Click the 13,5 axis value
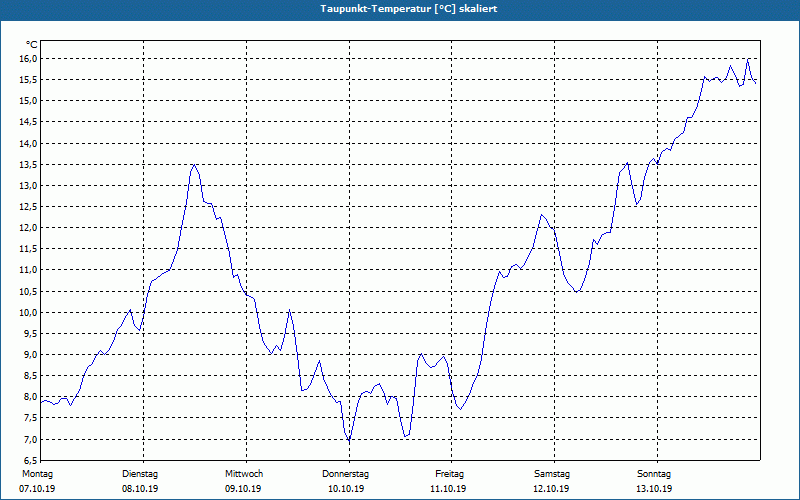Viewport: 800px width, 500px height. pyautogui.click(x=29, y=164)
